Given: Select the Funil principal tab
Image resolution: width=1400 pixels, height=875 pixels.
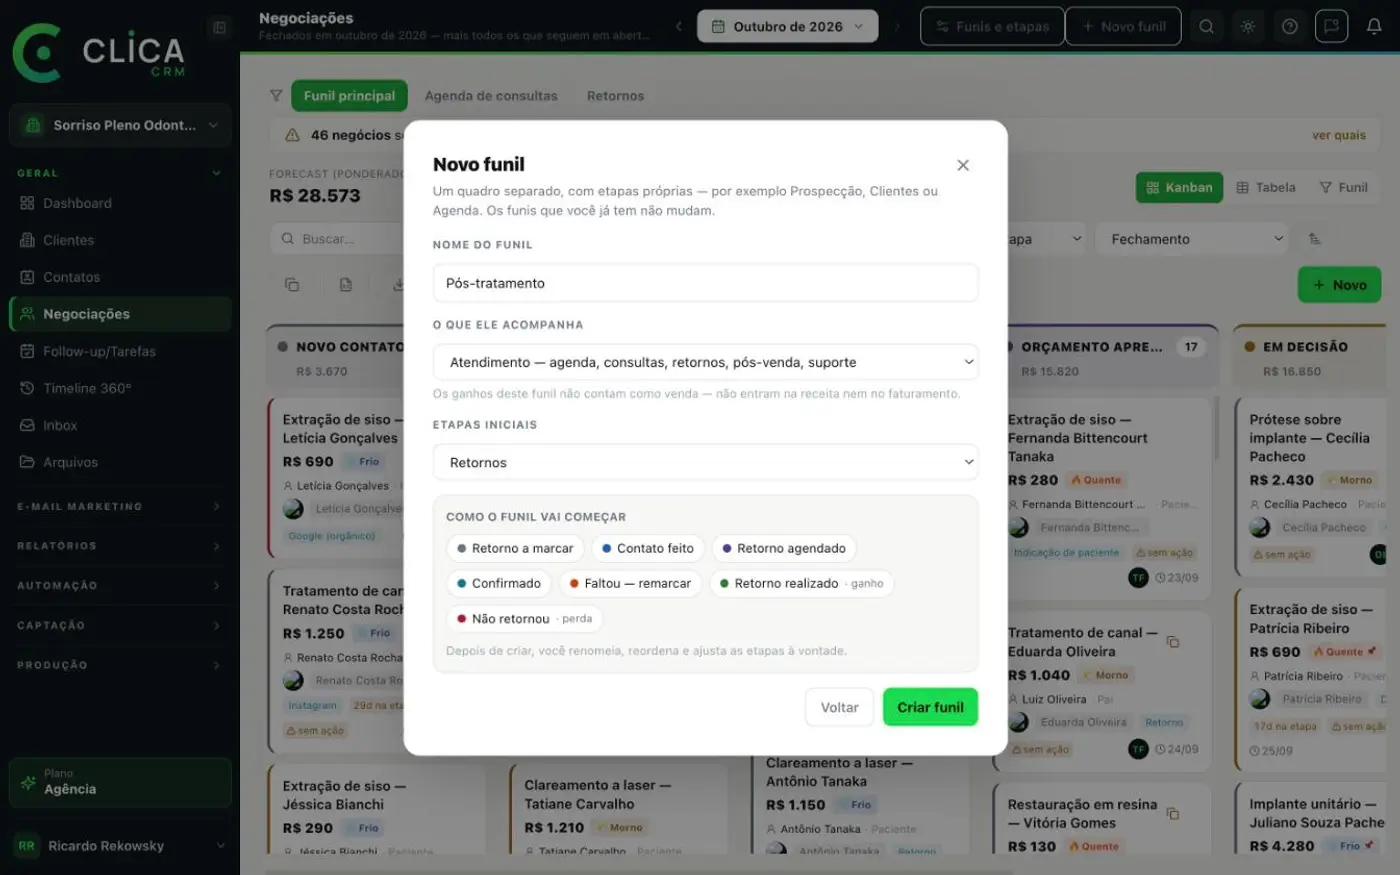Looking at the screenshot, I should click(x=349, y=96).
